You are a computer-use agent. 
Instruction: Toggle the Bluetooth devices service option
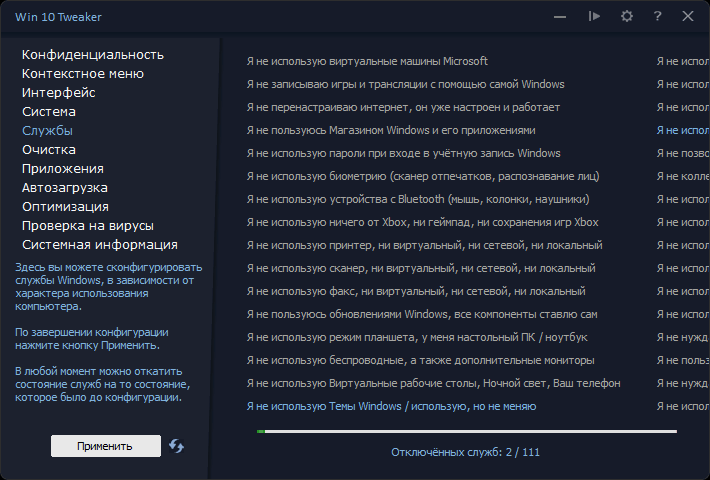pos(417,199)
